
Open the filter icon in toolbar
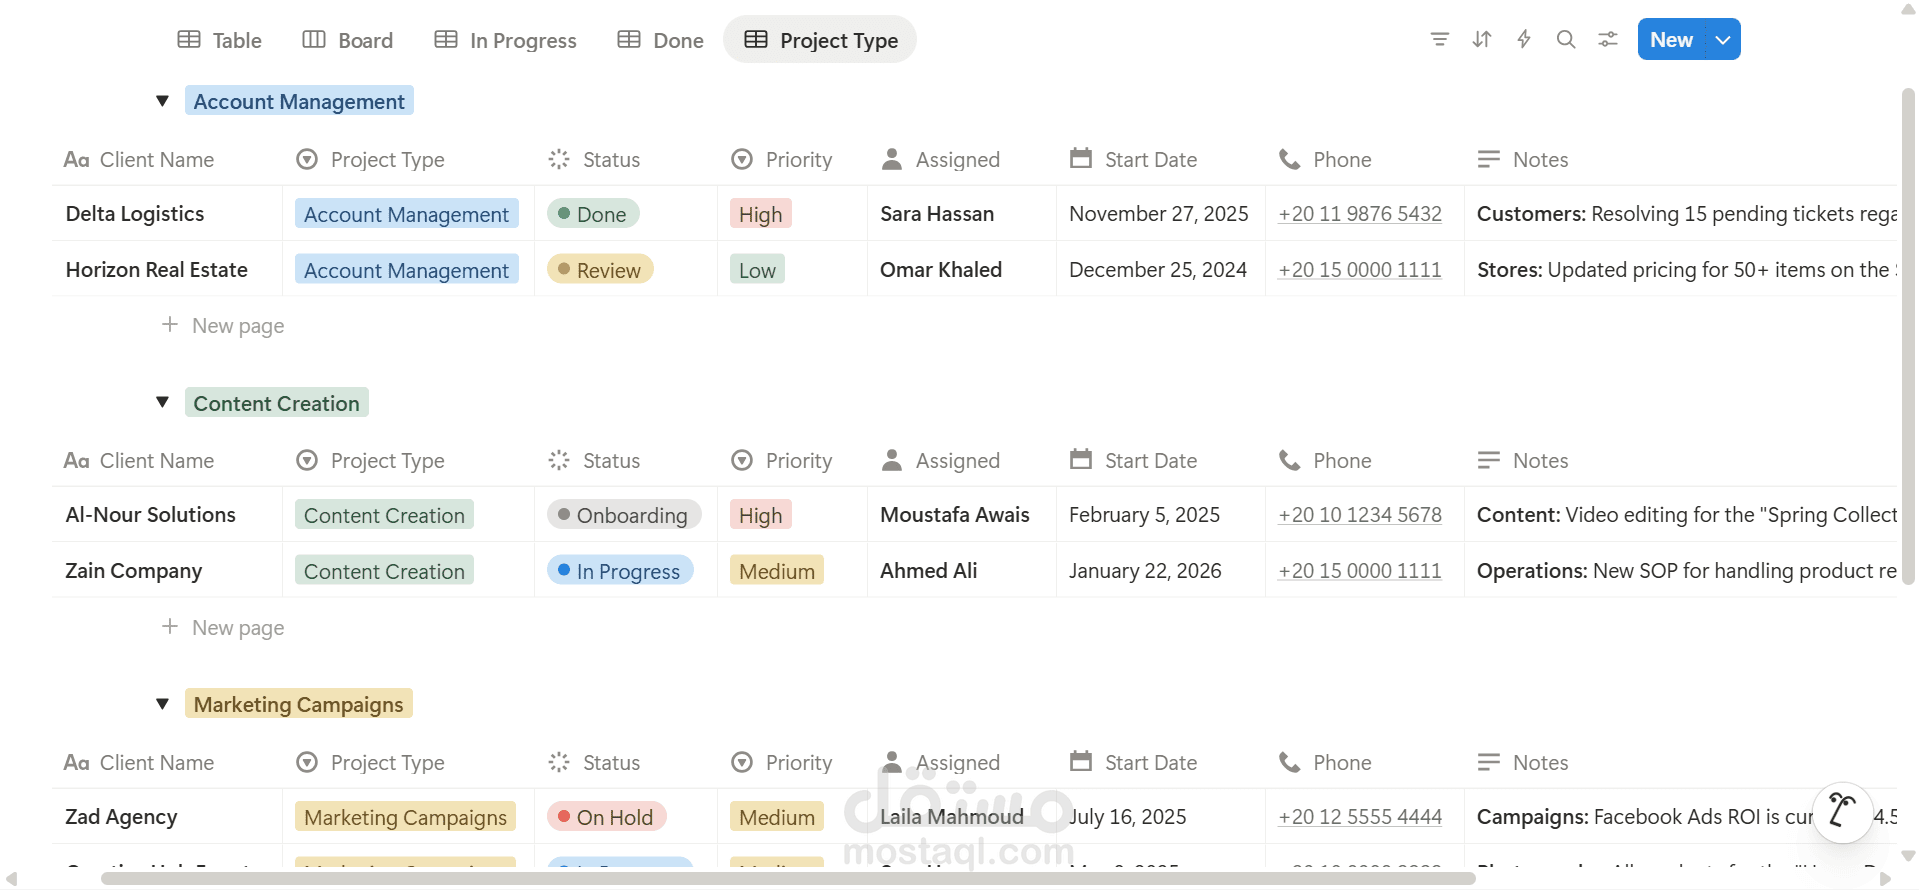[x=1439, y=40]
